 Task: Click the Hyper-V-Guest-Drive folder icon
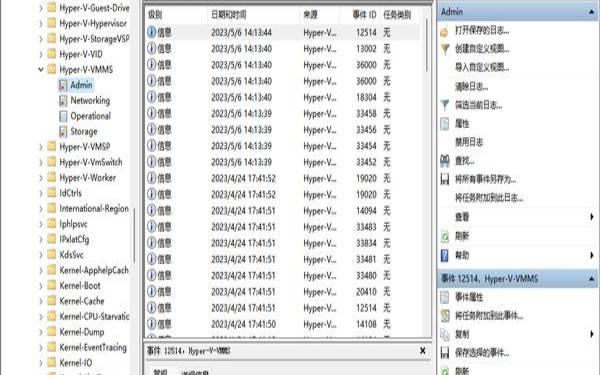tap(52, 8)
